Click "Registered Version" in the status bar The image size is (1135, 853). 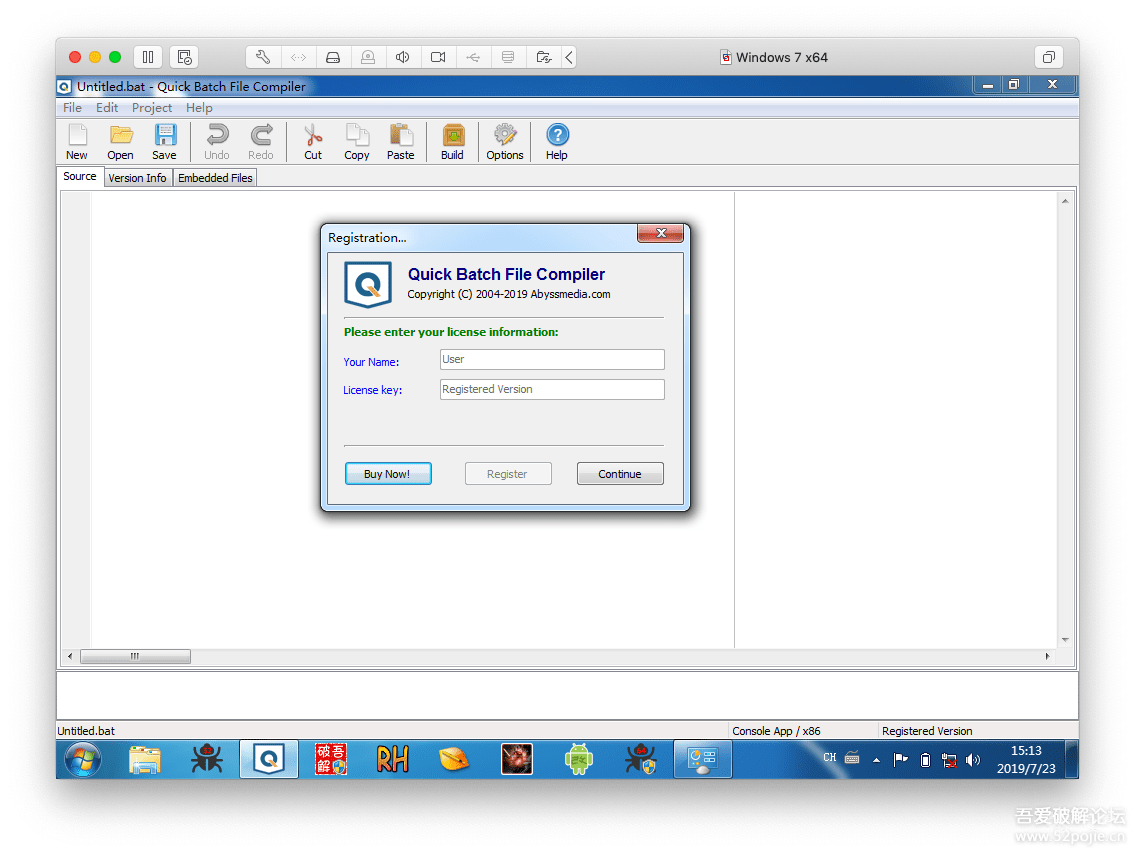click(x=927, y=731)
